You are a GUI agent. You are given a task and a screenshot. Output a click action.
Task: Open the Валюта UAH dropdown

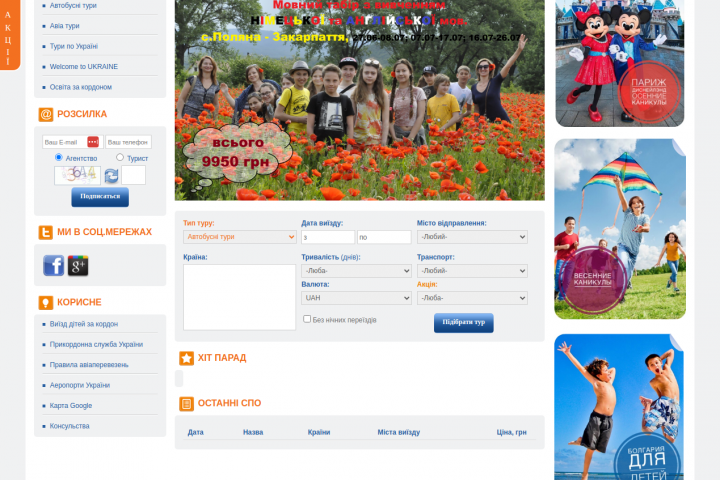tap(356, 298)
